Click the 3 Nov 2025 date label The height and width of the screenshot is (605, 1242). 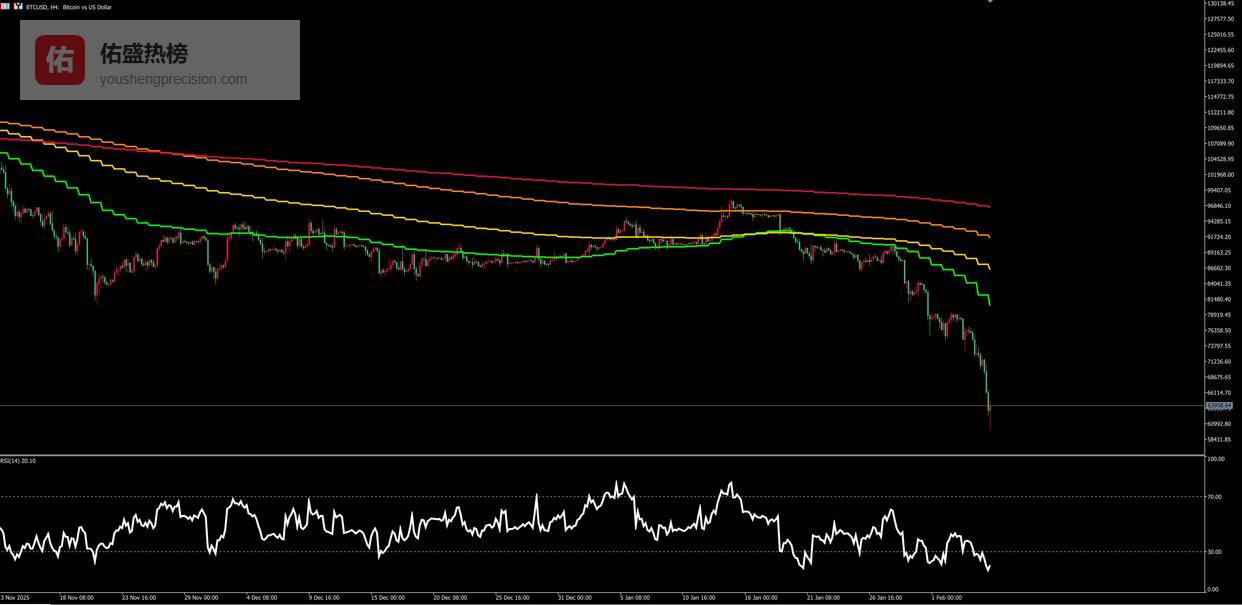[x=15, y=598]
